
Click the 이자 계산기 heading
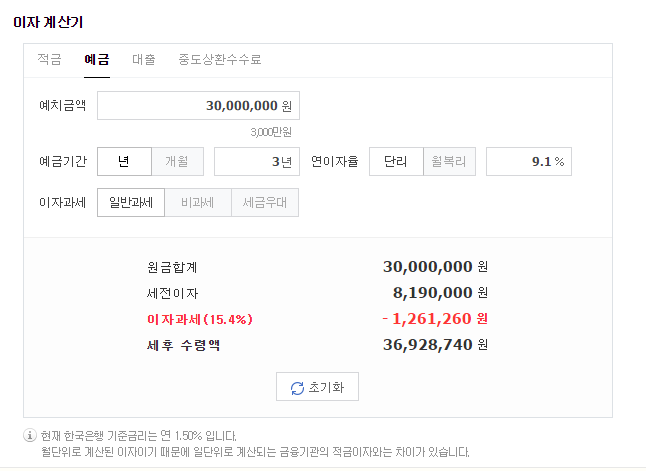tap(48, 22)
